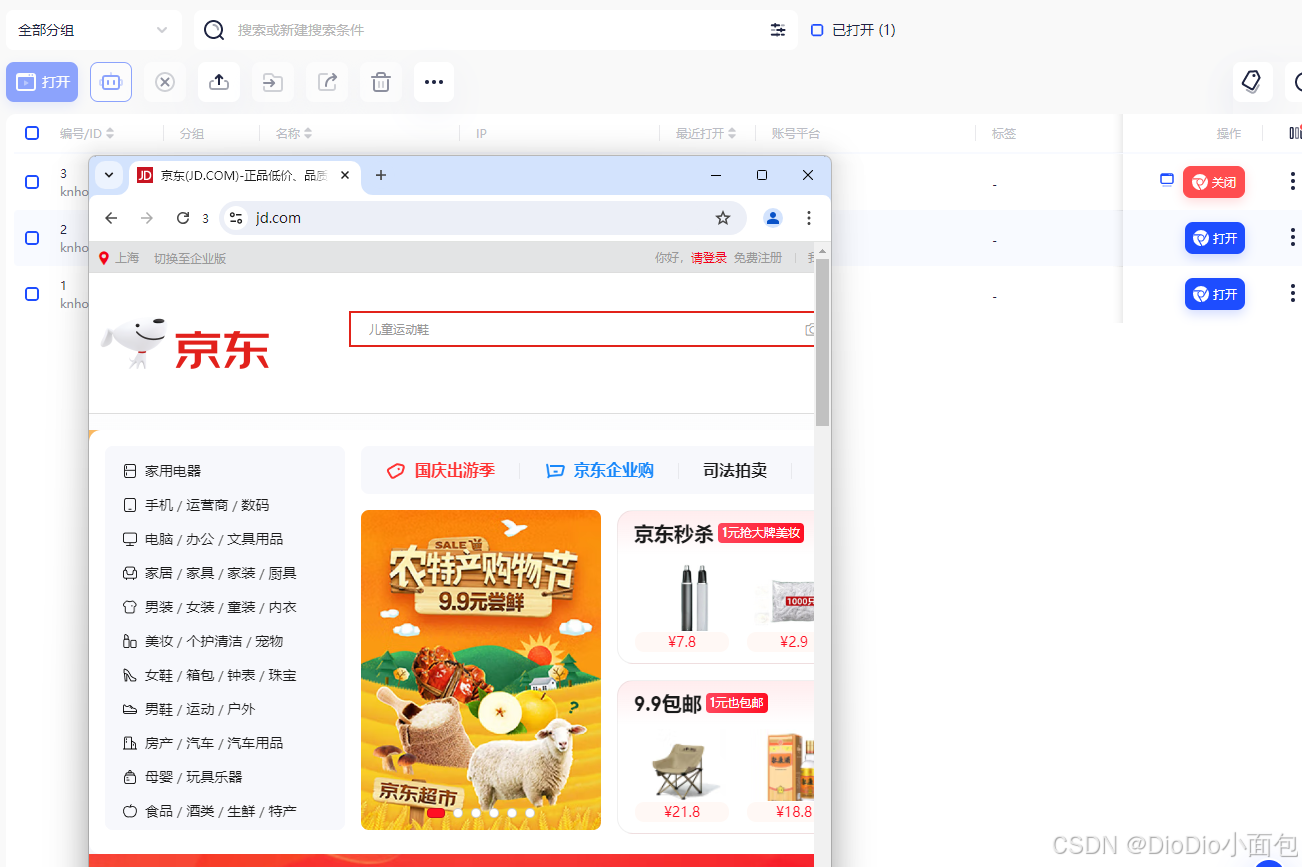Image resolution: width=1302 pixels, height=867 pixels.
Task: Bookmark jd.com with the star icon
Action: 723,217
